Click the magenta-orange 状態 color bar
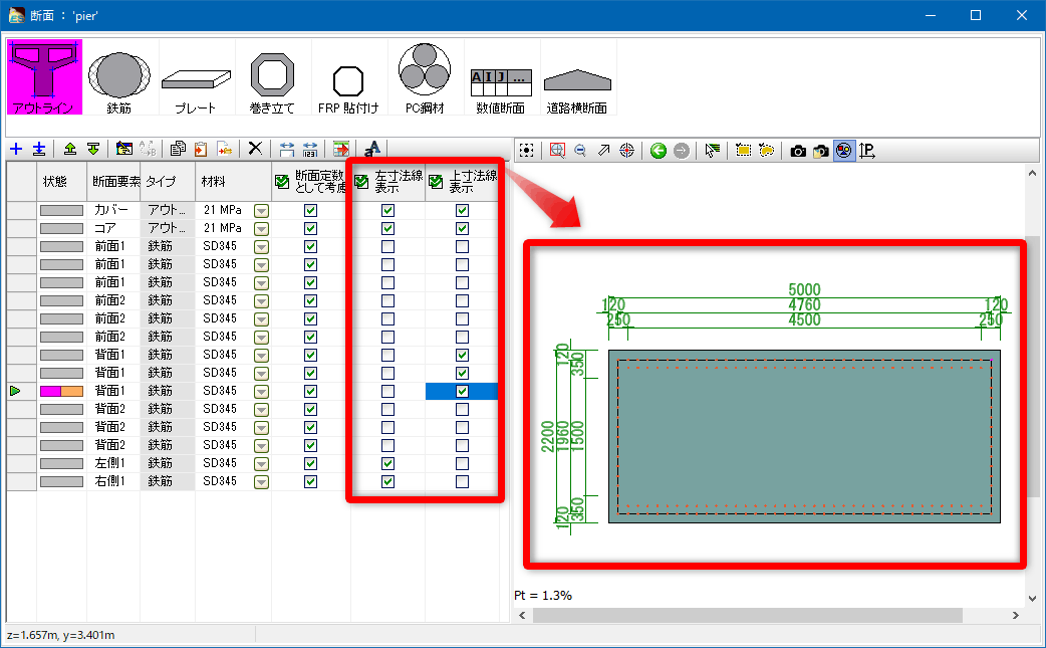1046x648 pixels. tap(61, 392)
